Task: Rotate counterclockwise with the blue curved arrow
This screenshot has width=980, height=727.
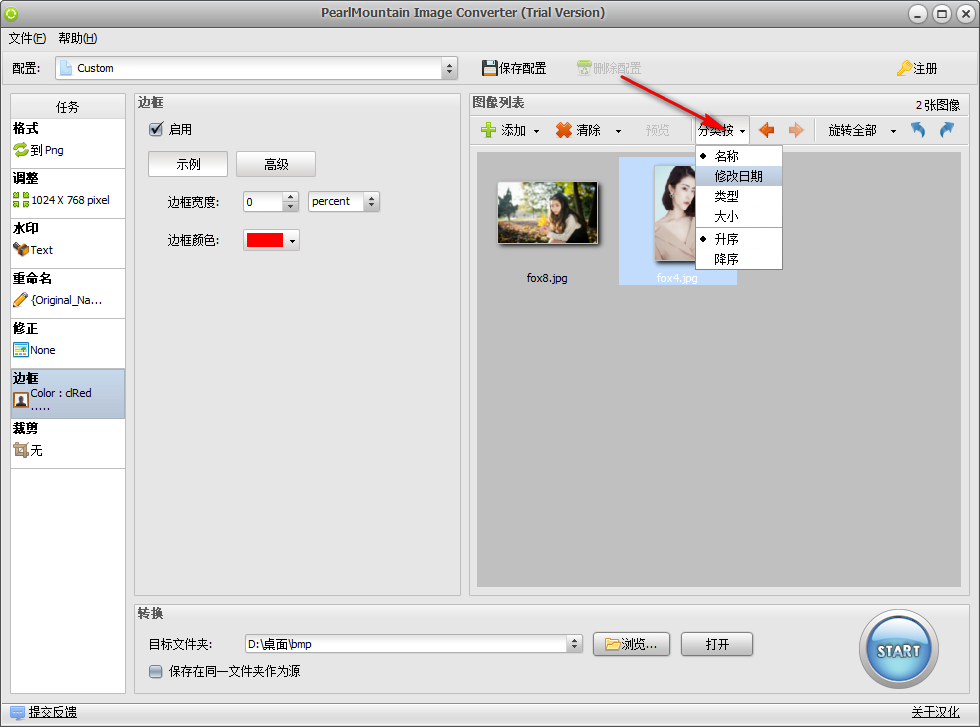Action: point(918,130)
